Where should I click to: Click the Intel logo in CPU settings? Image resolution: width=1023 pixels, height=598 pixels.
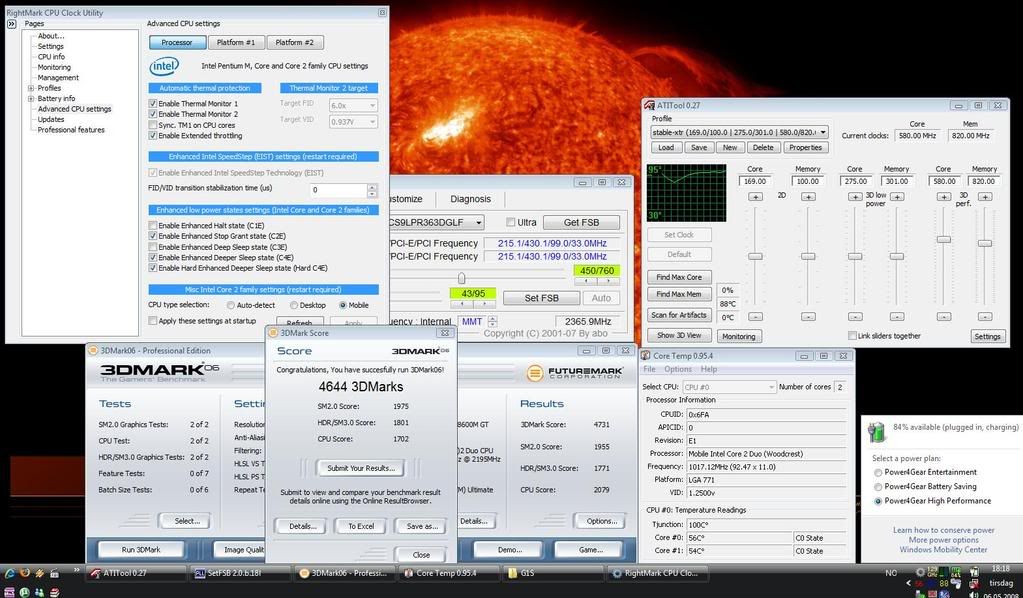point(164,66)
